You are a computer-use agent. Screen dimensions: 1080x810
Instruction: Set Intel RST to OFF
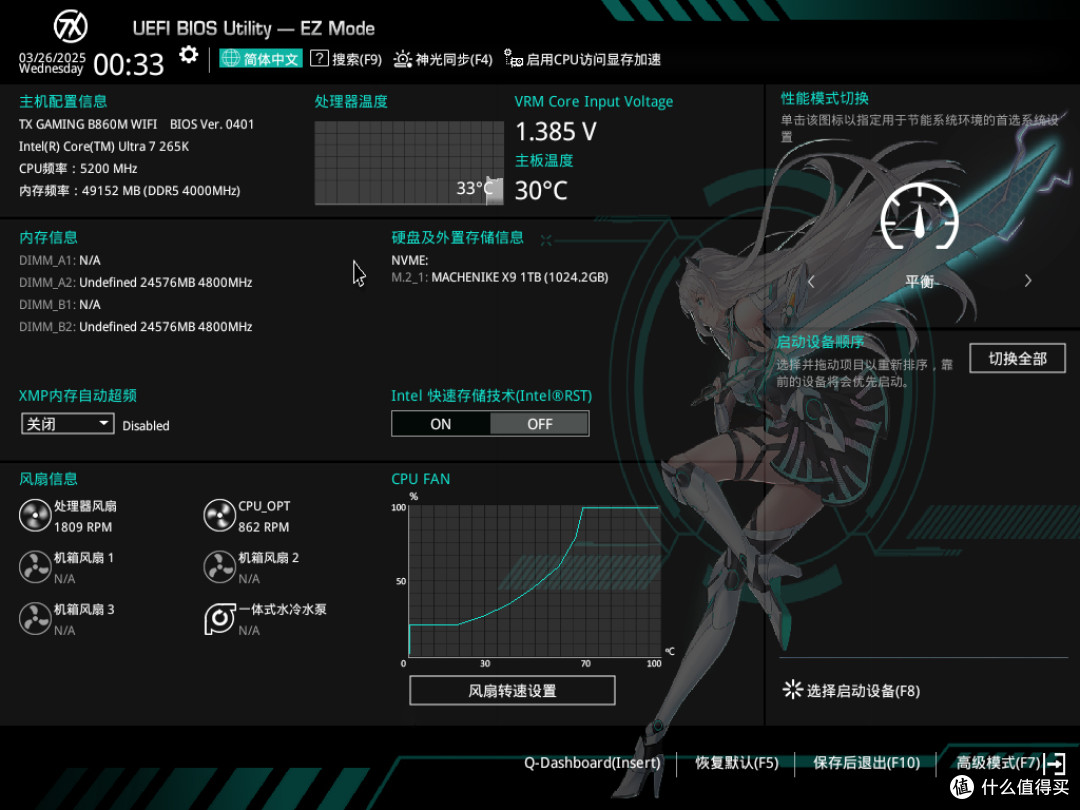tap(540, 424)
